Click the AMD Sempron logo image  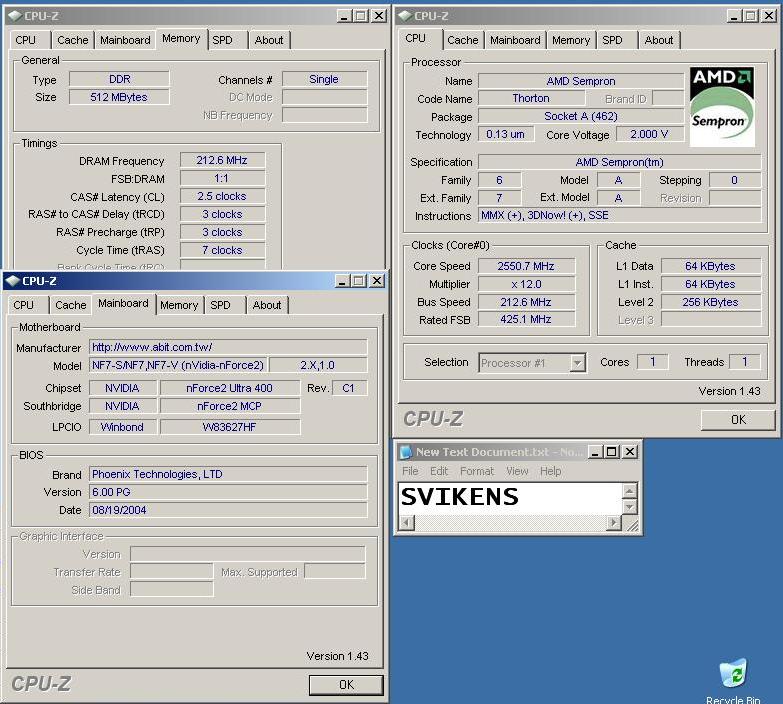722,107
